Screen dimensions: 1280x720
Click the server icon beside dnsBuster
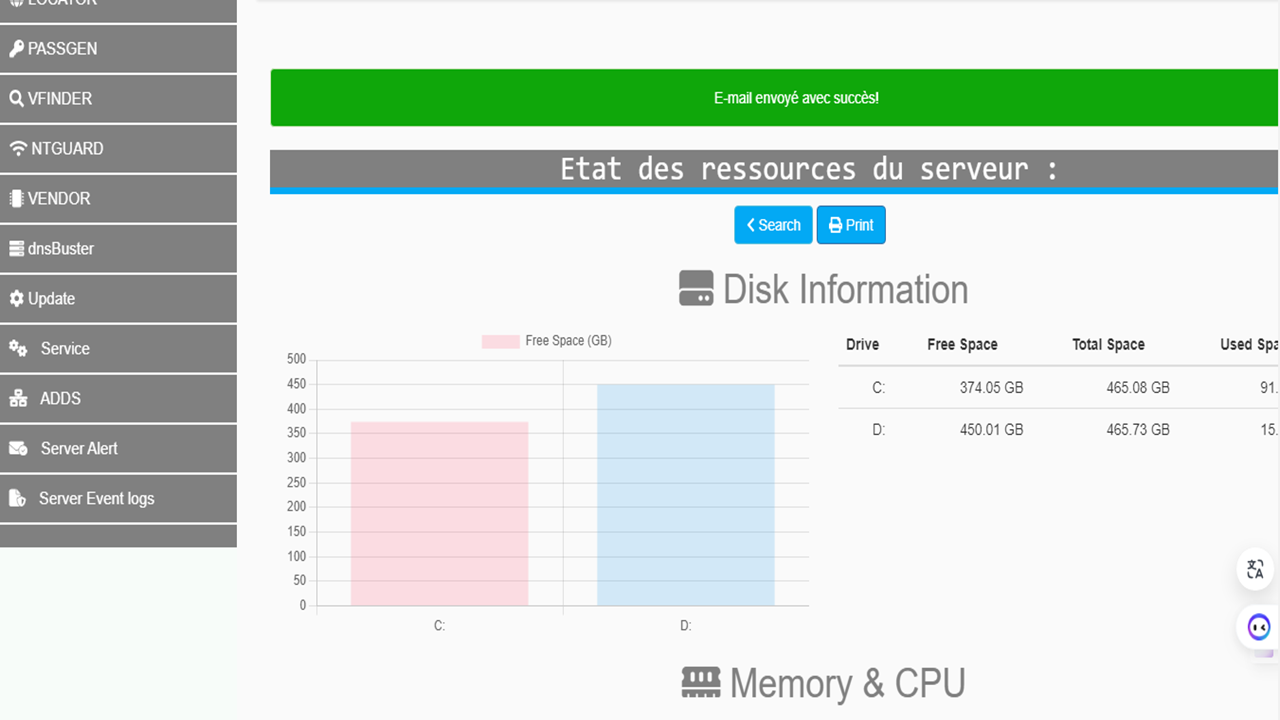tap(16, 249)
